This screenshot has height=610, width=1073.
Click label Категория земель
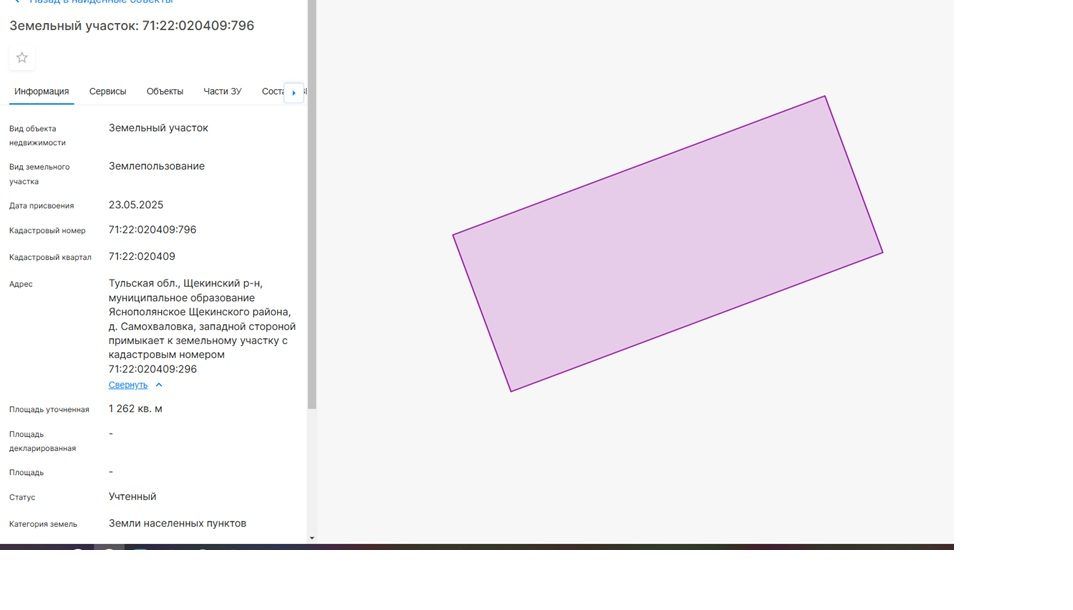pyautogui.click(x=43, y=524)
